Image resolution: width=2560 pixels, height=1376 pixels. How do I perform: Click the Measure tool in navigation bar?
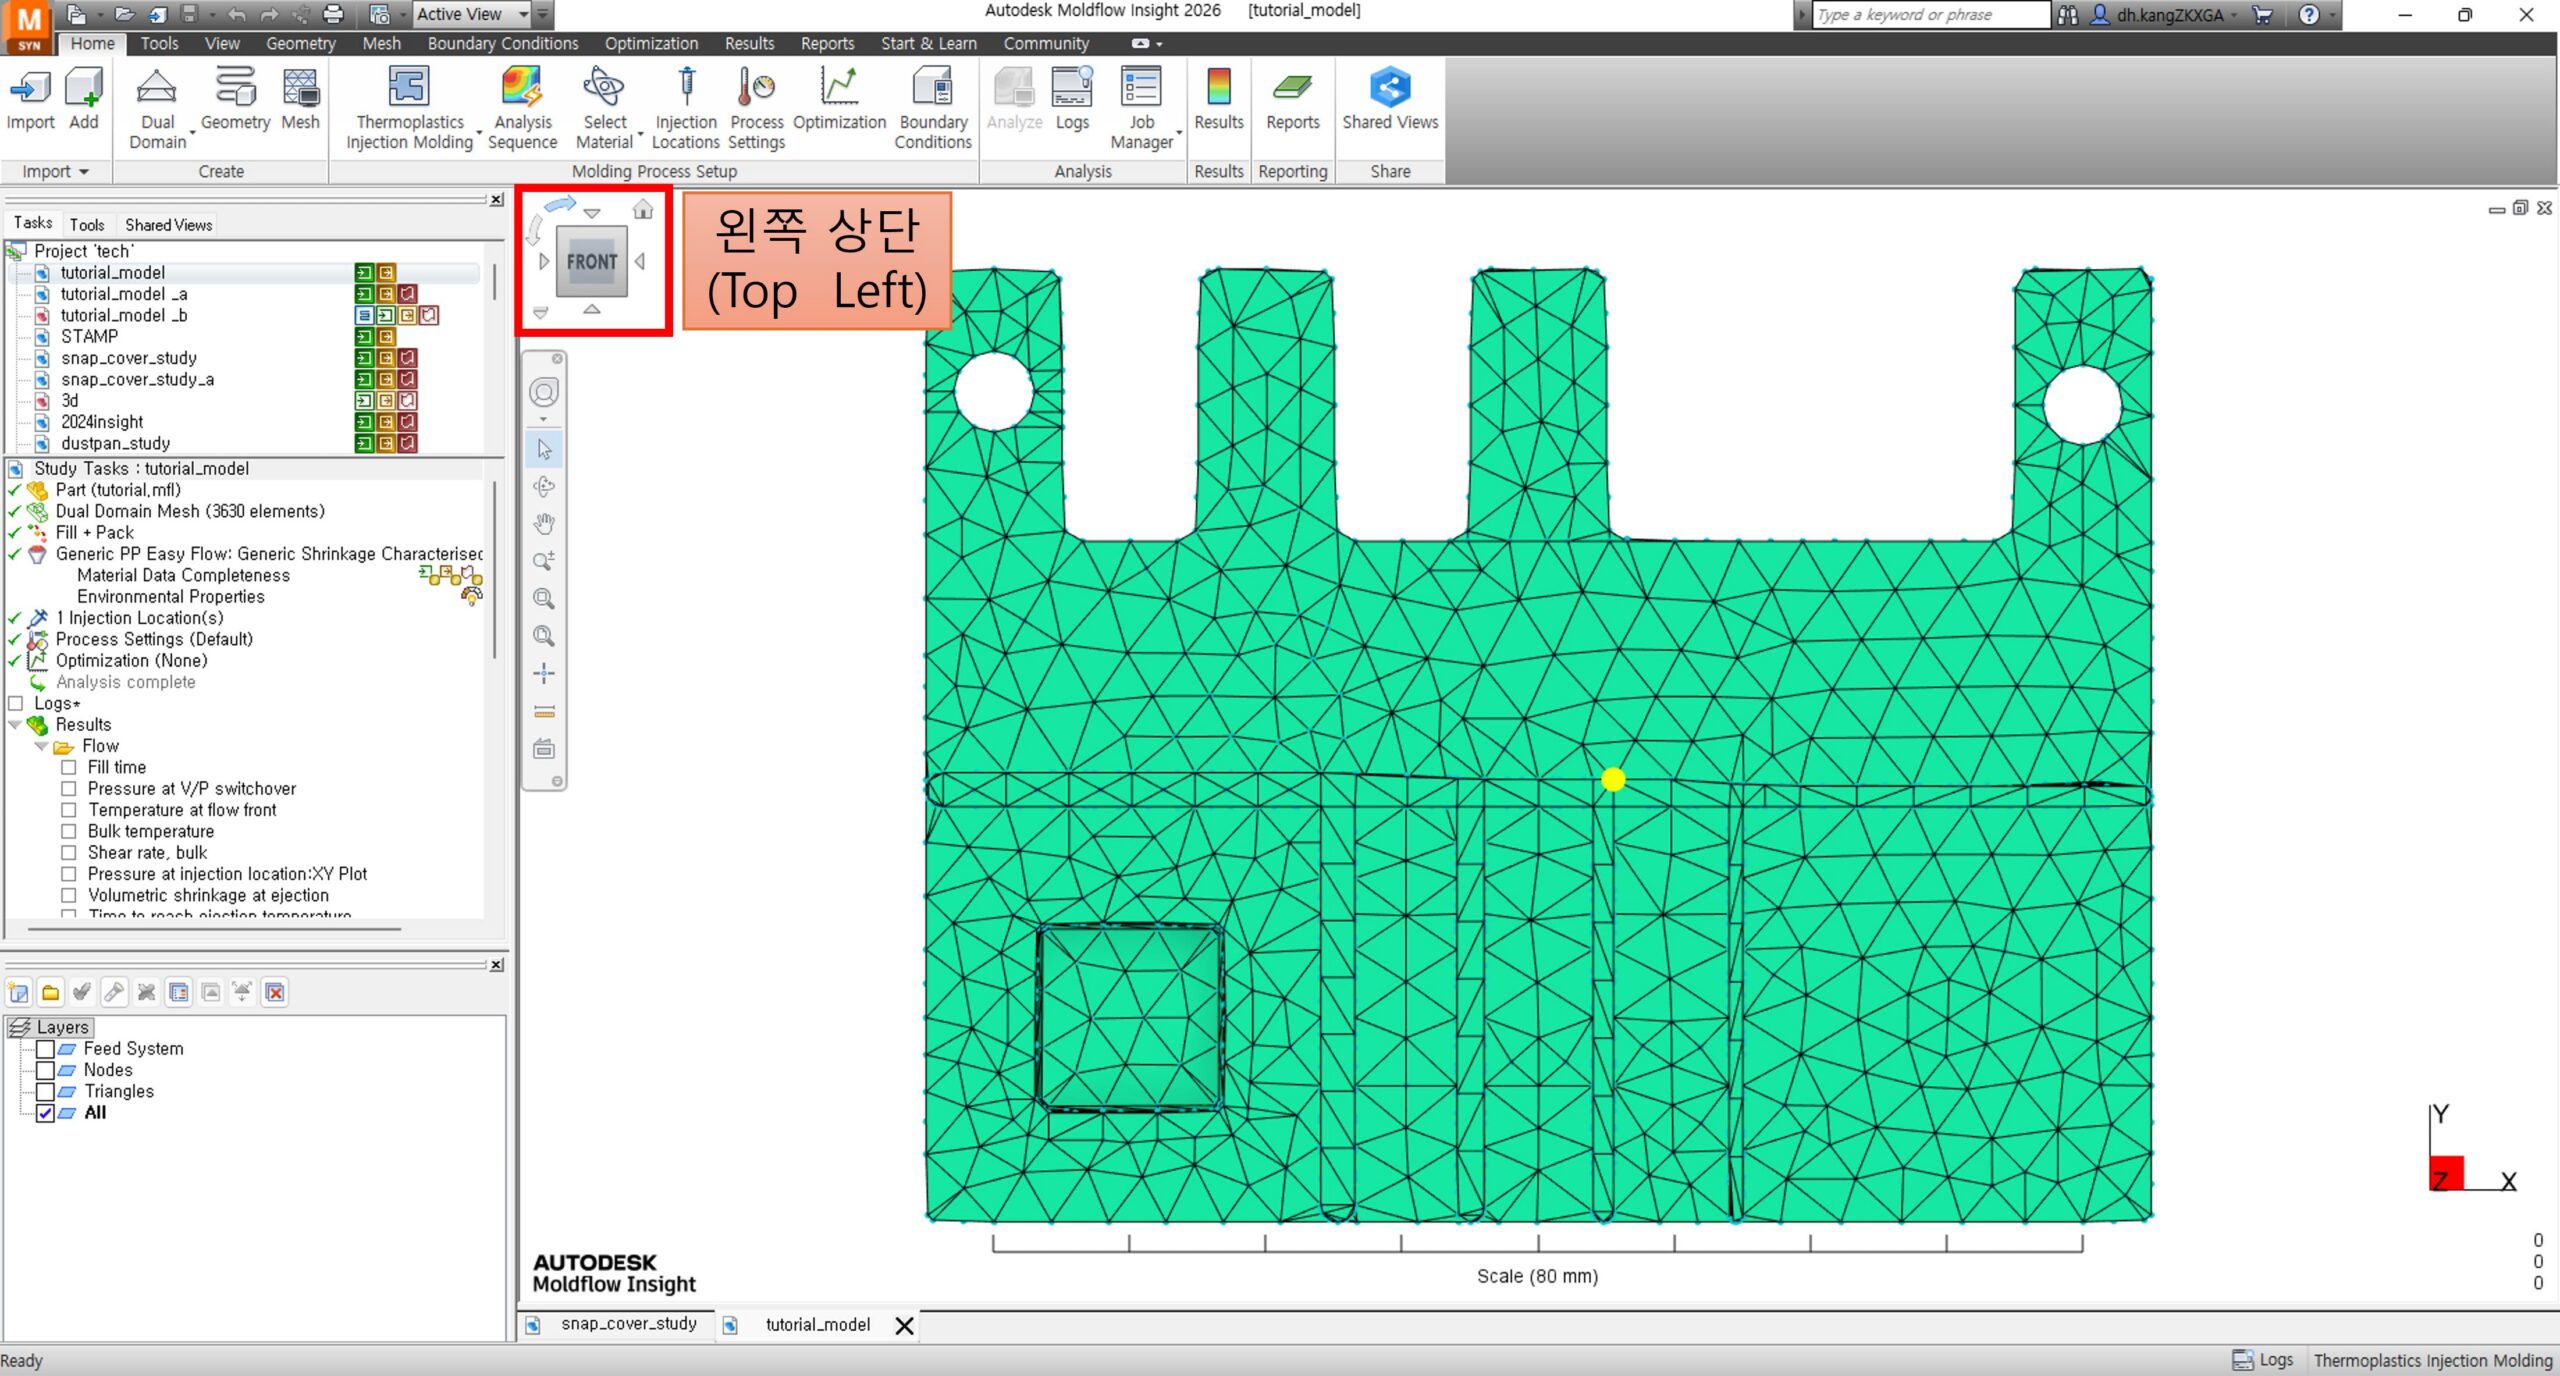(x=544, y=712)
